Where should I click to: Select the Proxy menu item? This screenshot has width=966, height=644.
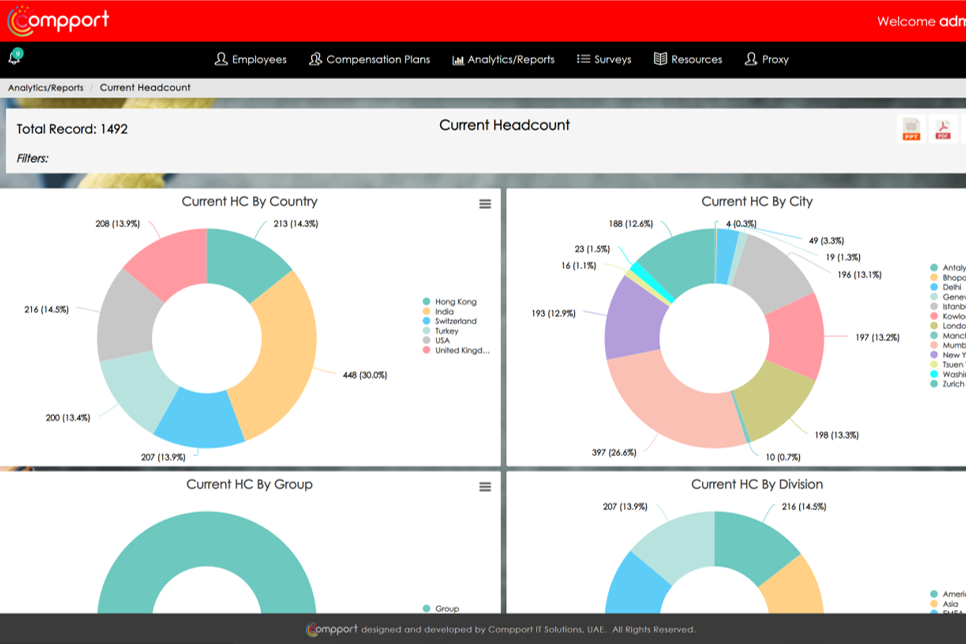[x=767, y=60]
